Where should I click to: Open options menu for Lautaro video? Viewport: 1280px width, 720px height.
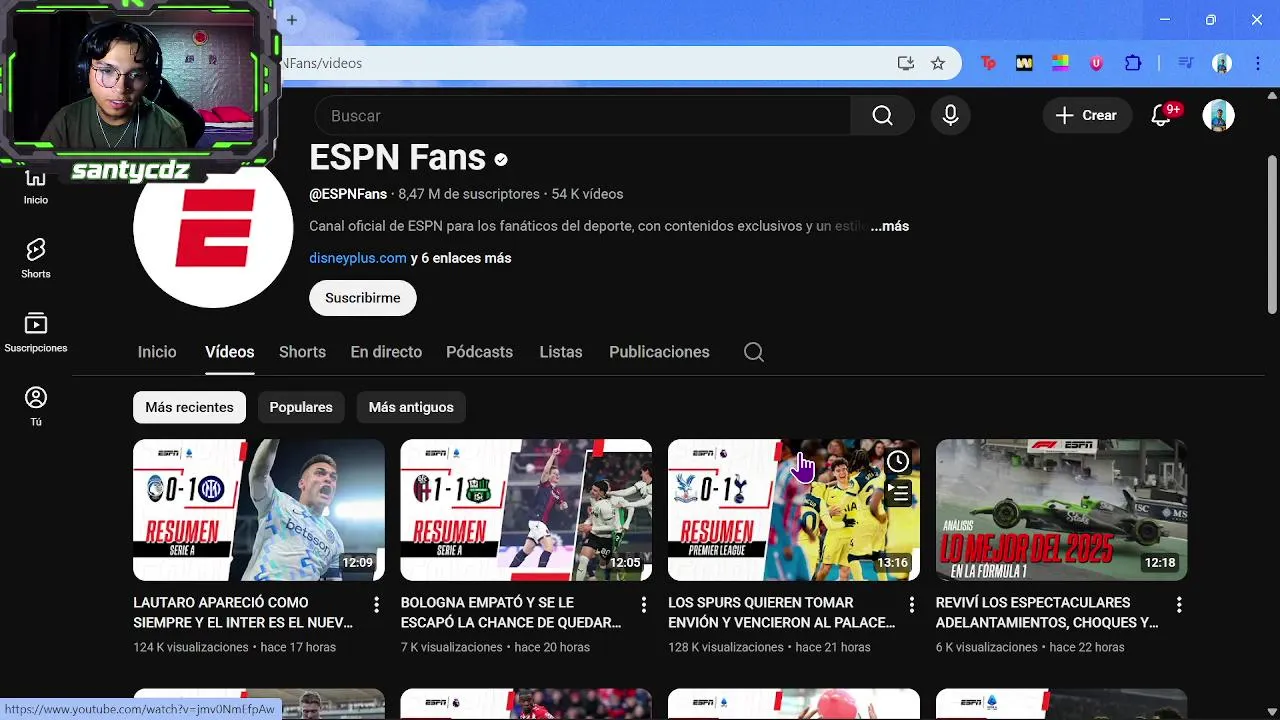point(376,604)
